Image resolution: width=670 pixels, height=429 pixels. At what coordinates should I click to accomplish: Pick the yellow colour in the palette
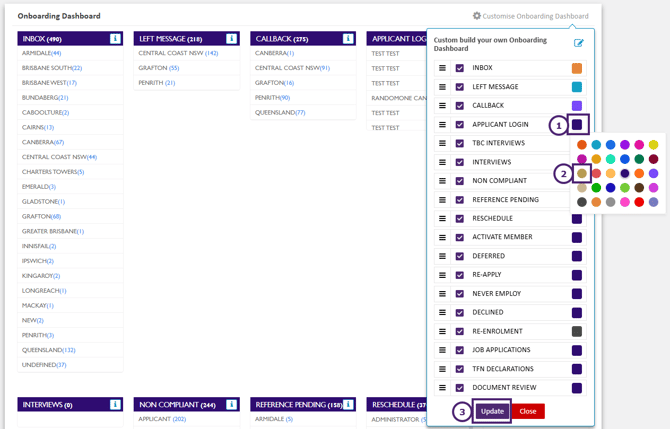[x=653, y=145]
